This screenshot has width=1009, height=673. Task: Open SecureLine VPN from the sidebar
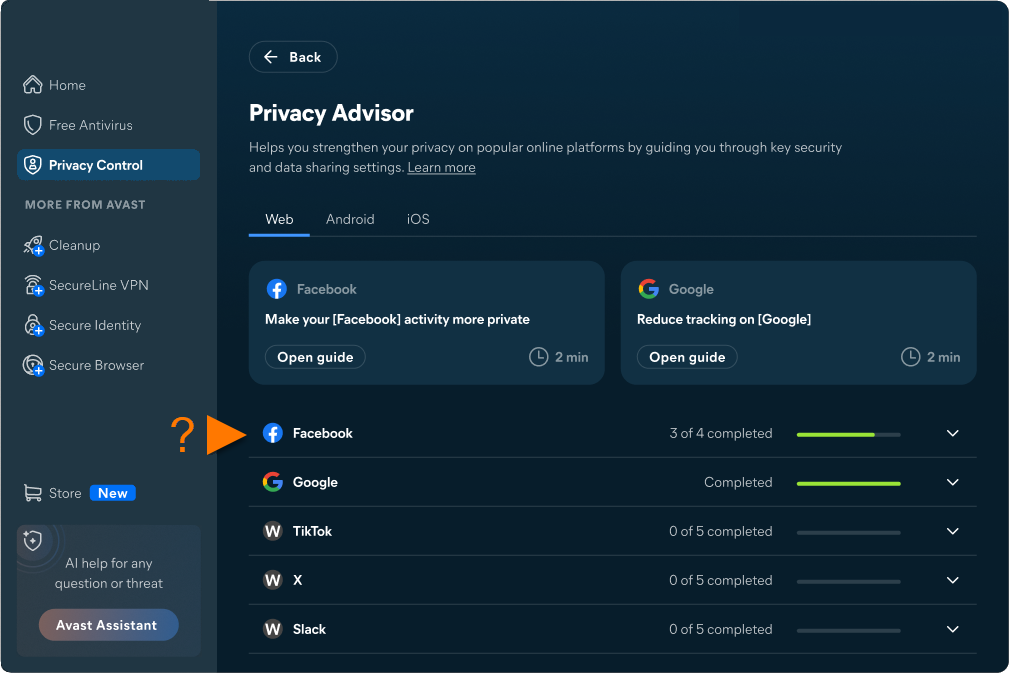tap(108, 285)
